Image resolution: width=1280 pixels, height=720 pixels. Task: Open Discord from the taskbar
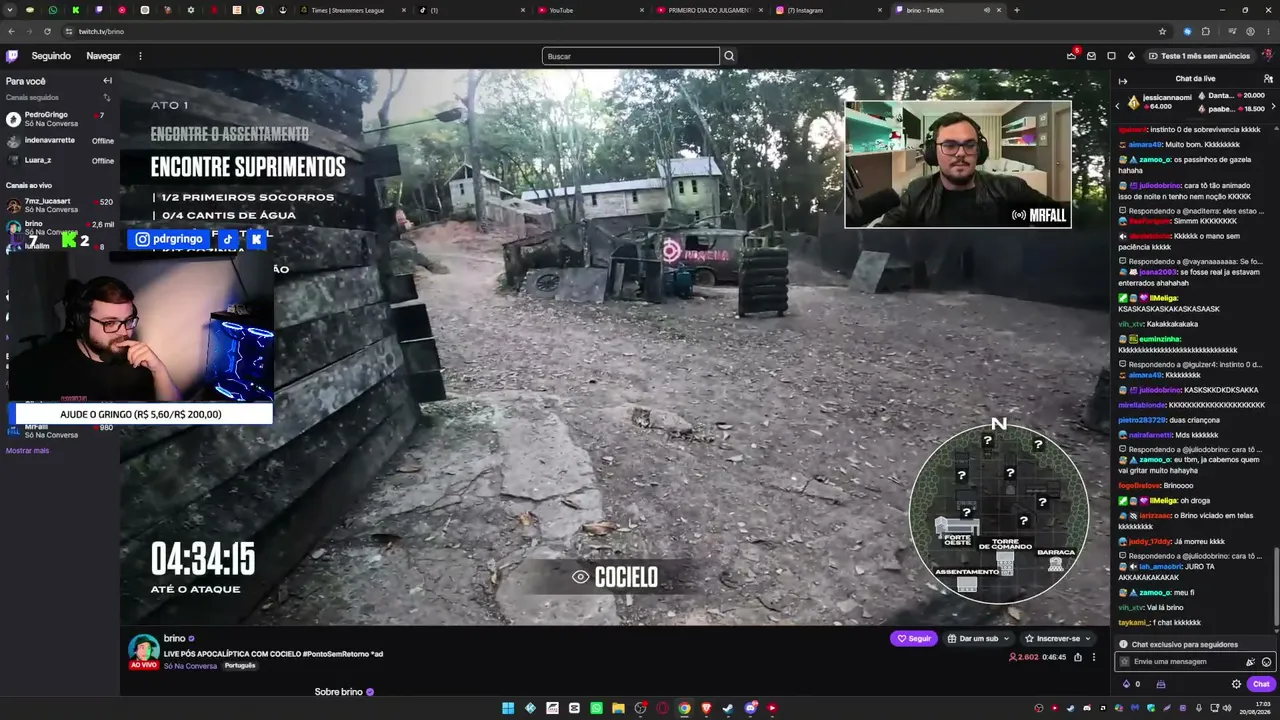pos(750,708)
